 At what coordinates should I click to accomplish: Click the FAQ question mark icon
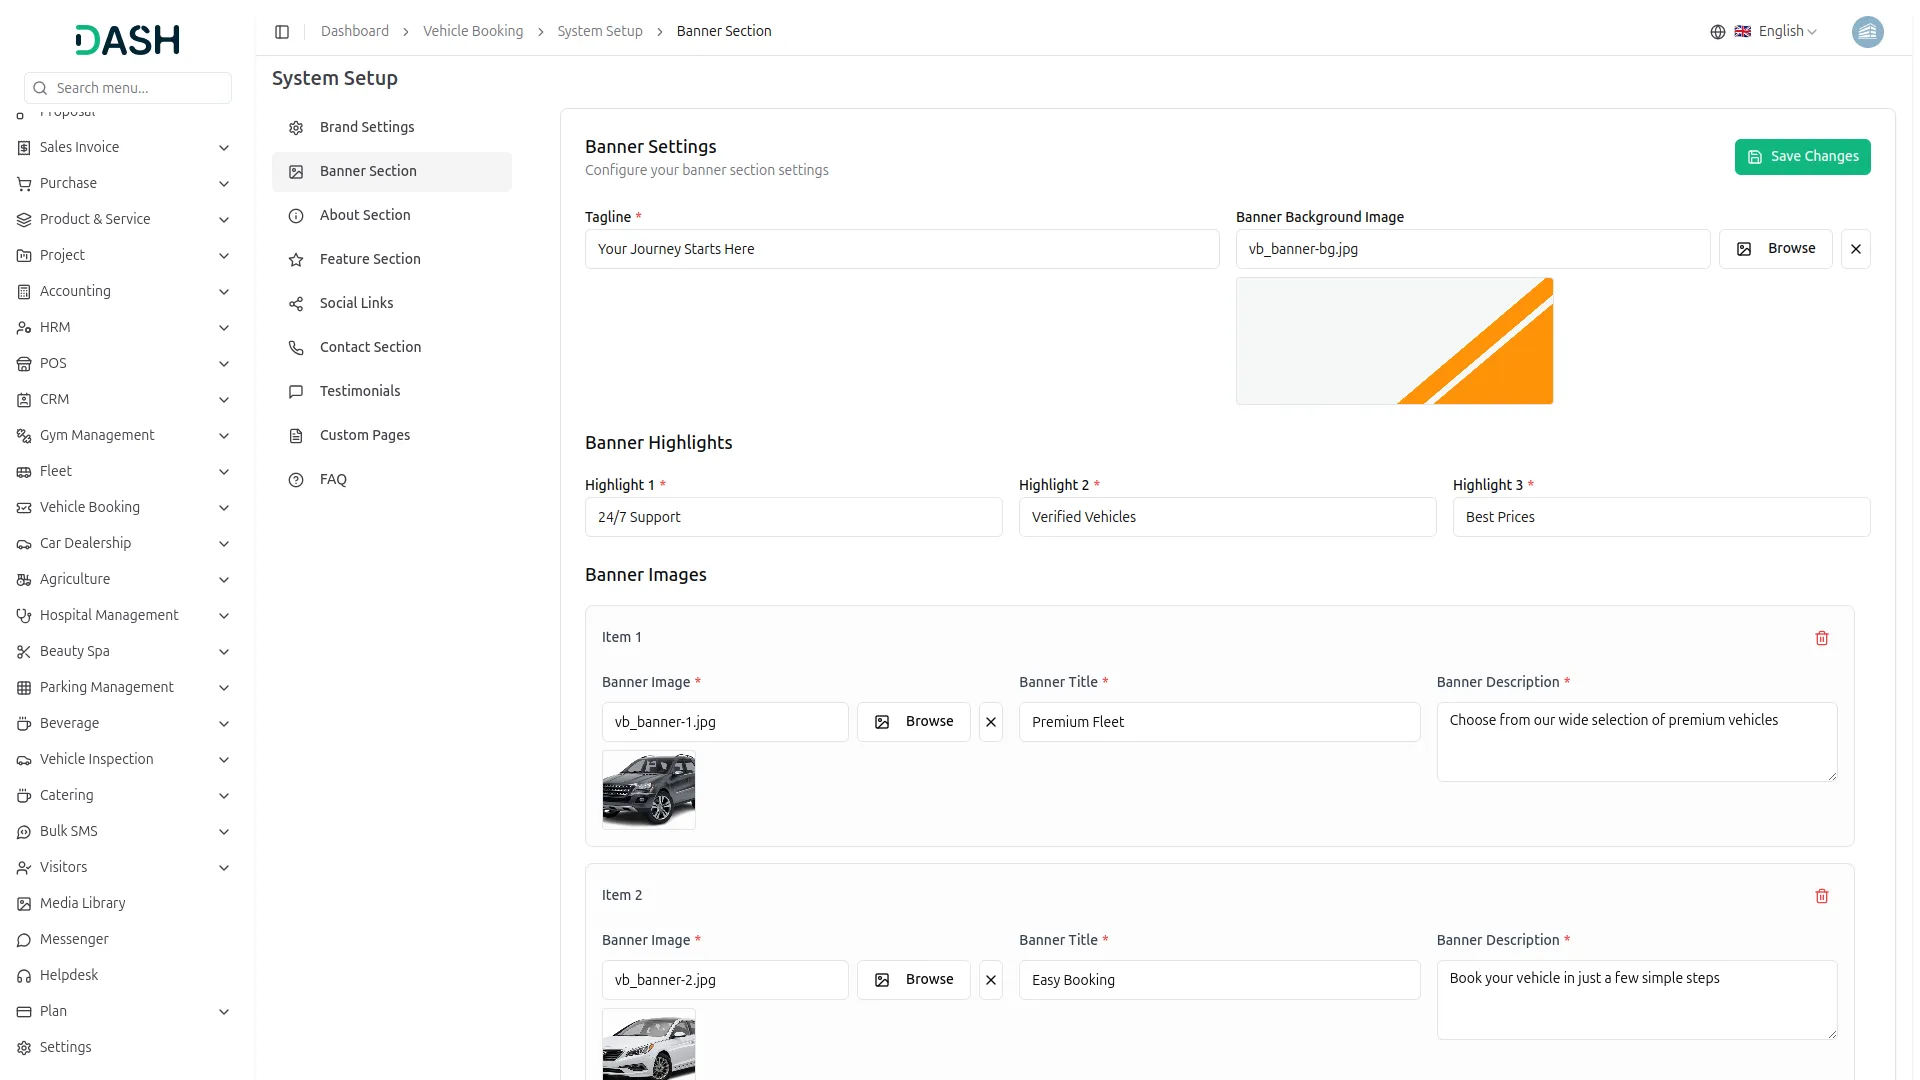point(295,479)
